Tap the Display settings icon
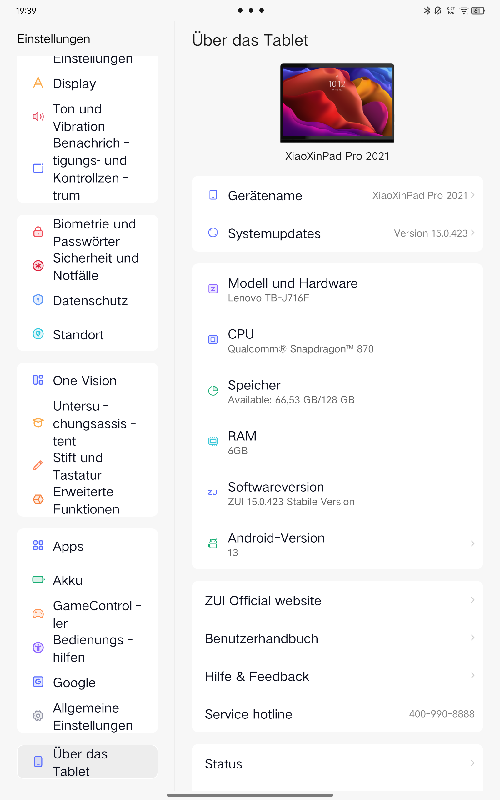 click(38, 83)
